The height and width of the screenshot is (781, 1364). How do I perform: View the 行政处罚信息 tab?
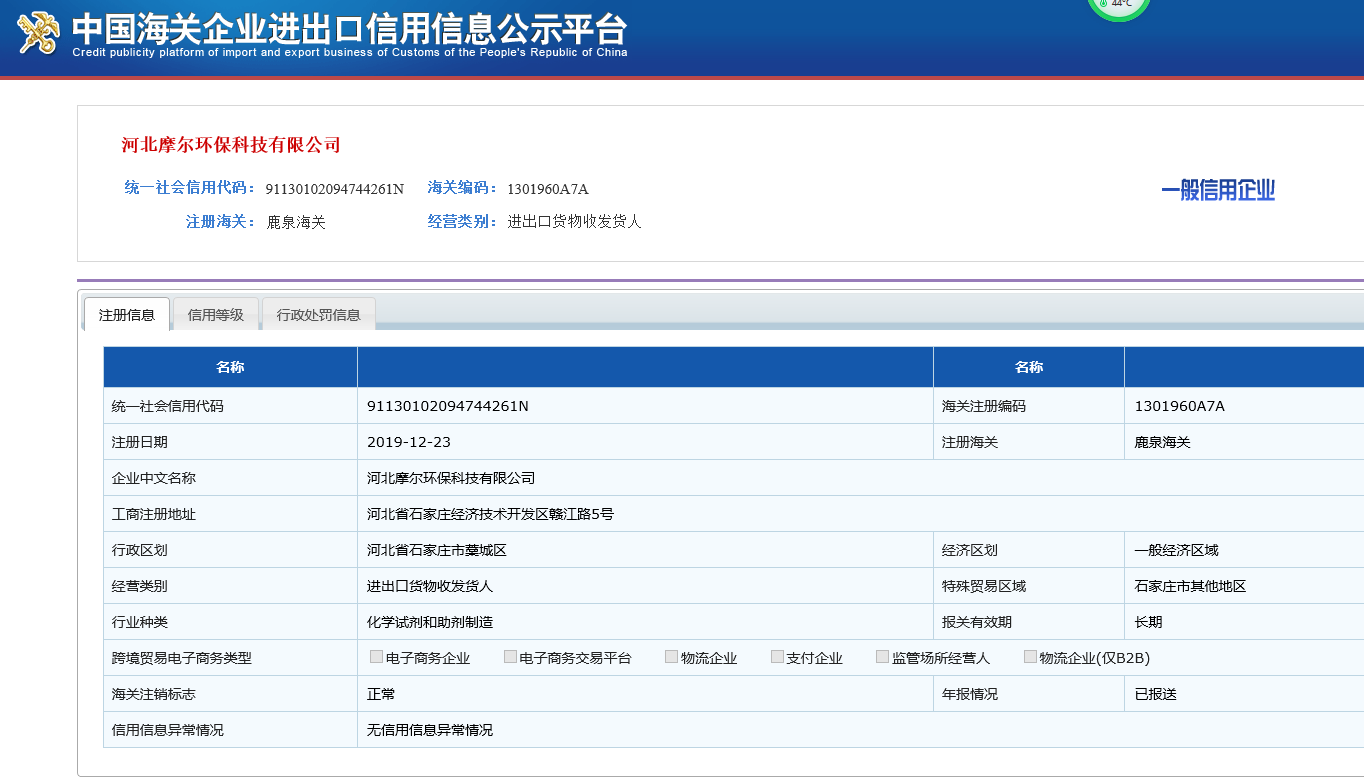[x=318, y=315]
